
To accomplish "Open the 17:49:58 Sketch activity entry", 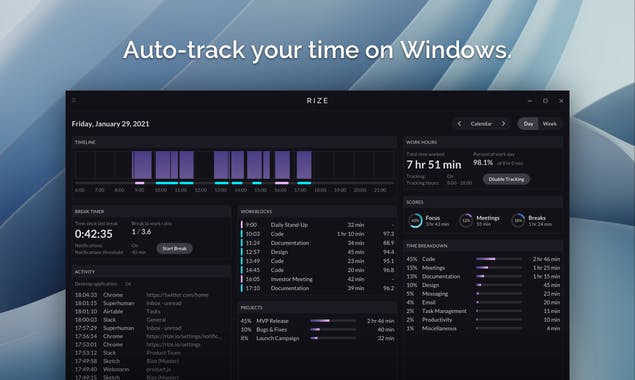I will [150, 361].
